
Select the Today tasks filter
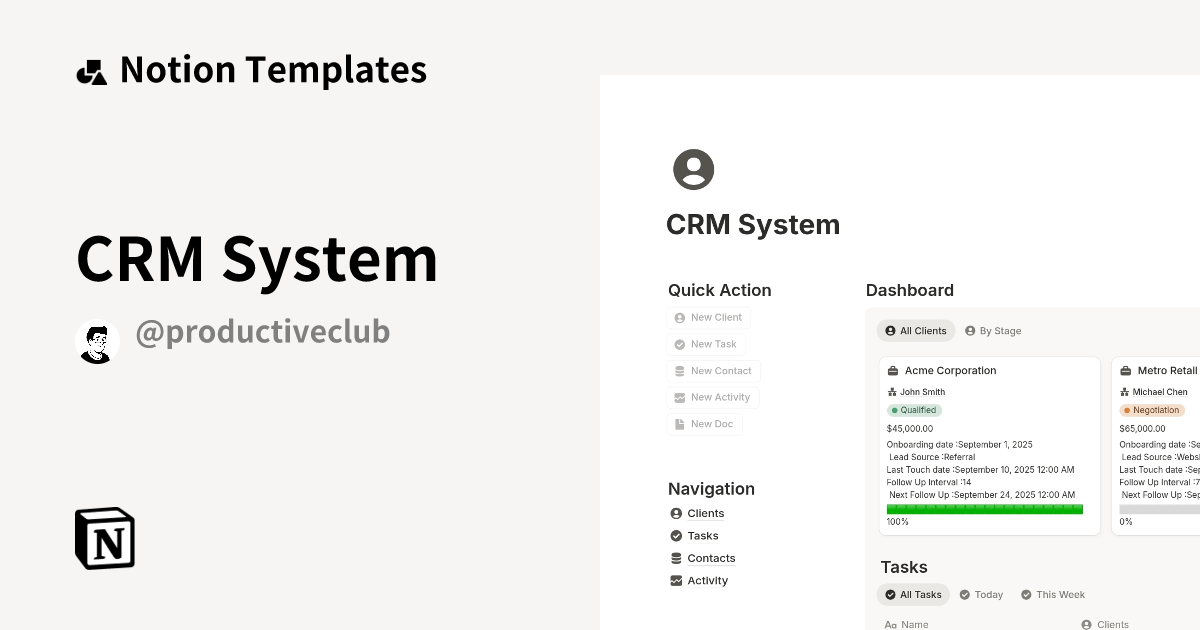981,594
